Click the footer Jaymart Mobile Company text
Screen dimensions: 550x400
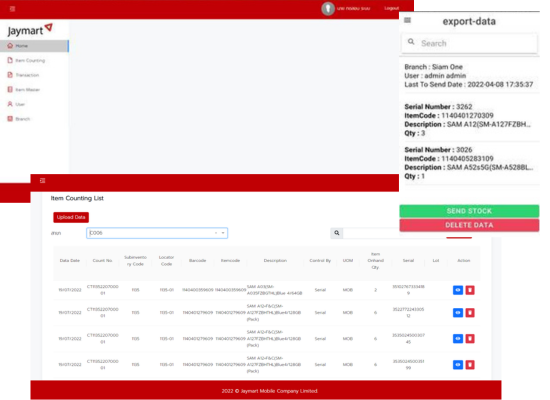pos(269,391)
